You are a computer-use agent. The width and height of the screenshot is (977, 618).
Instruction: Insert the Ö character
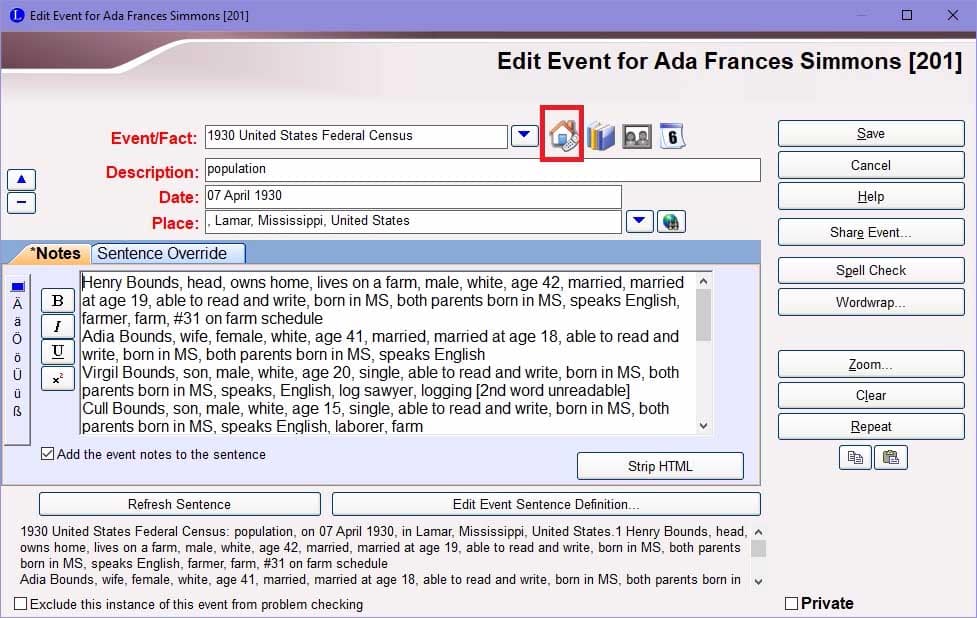pyautogui.click(x=17, y=339)
